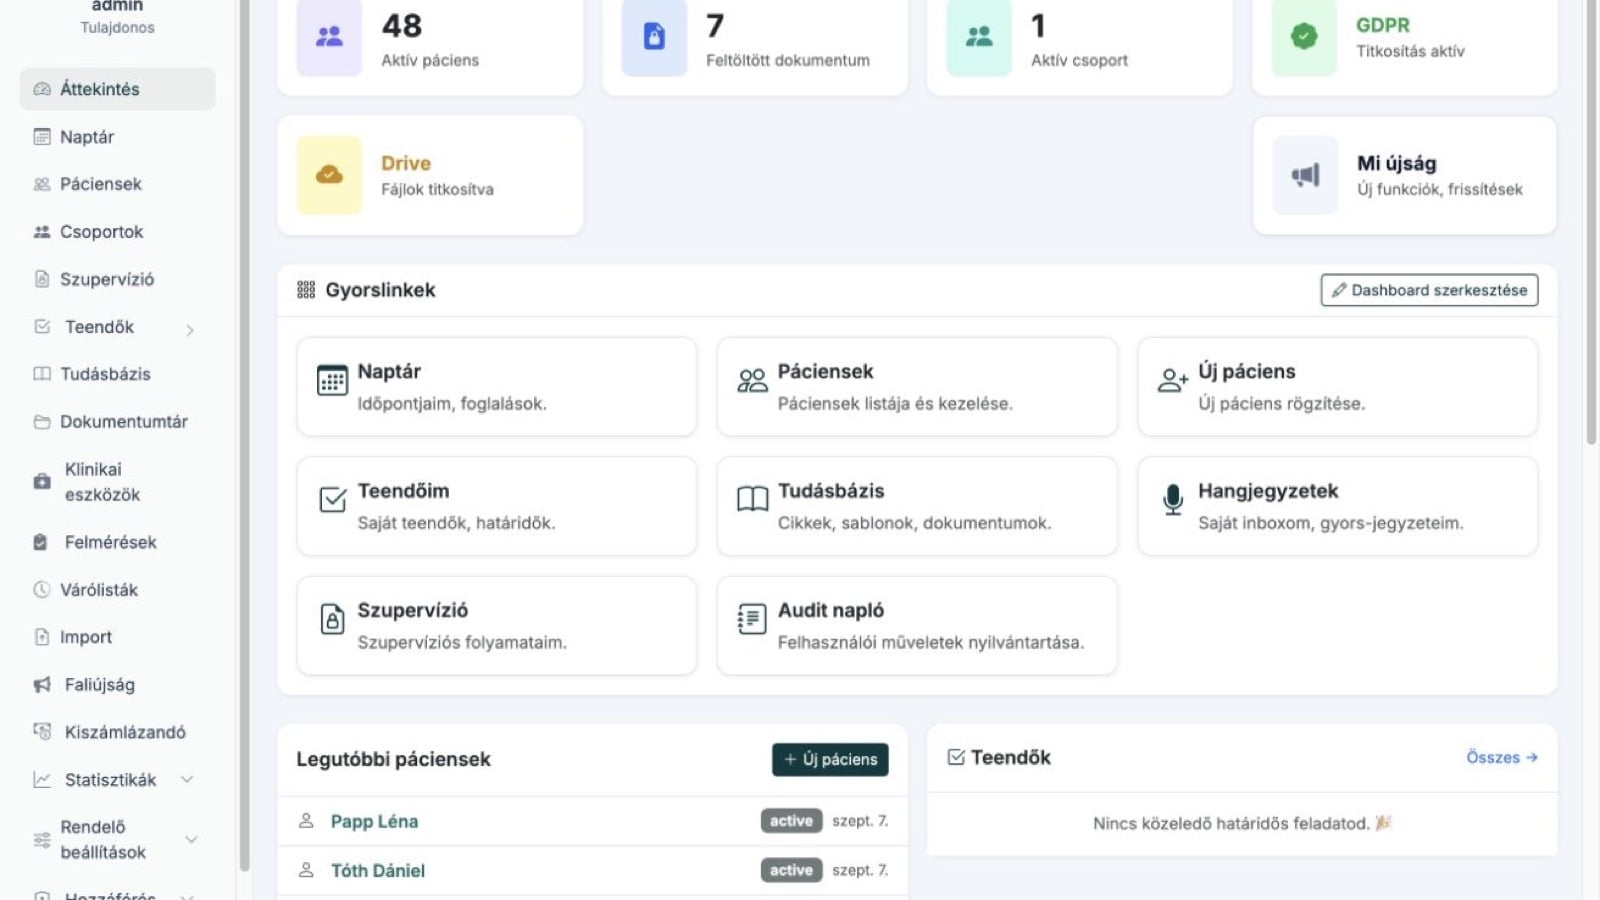
Task: Click the green Aktív csoport icon
Action: [x=979, y=37]
